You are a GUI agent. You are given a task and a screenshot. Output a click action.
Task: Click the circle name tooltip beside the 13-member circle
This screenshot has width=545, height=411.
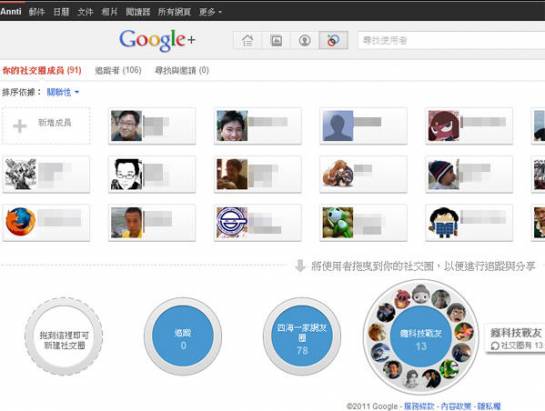515,338
